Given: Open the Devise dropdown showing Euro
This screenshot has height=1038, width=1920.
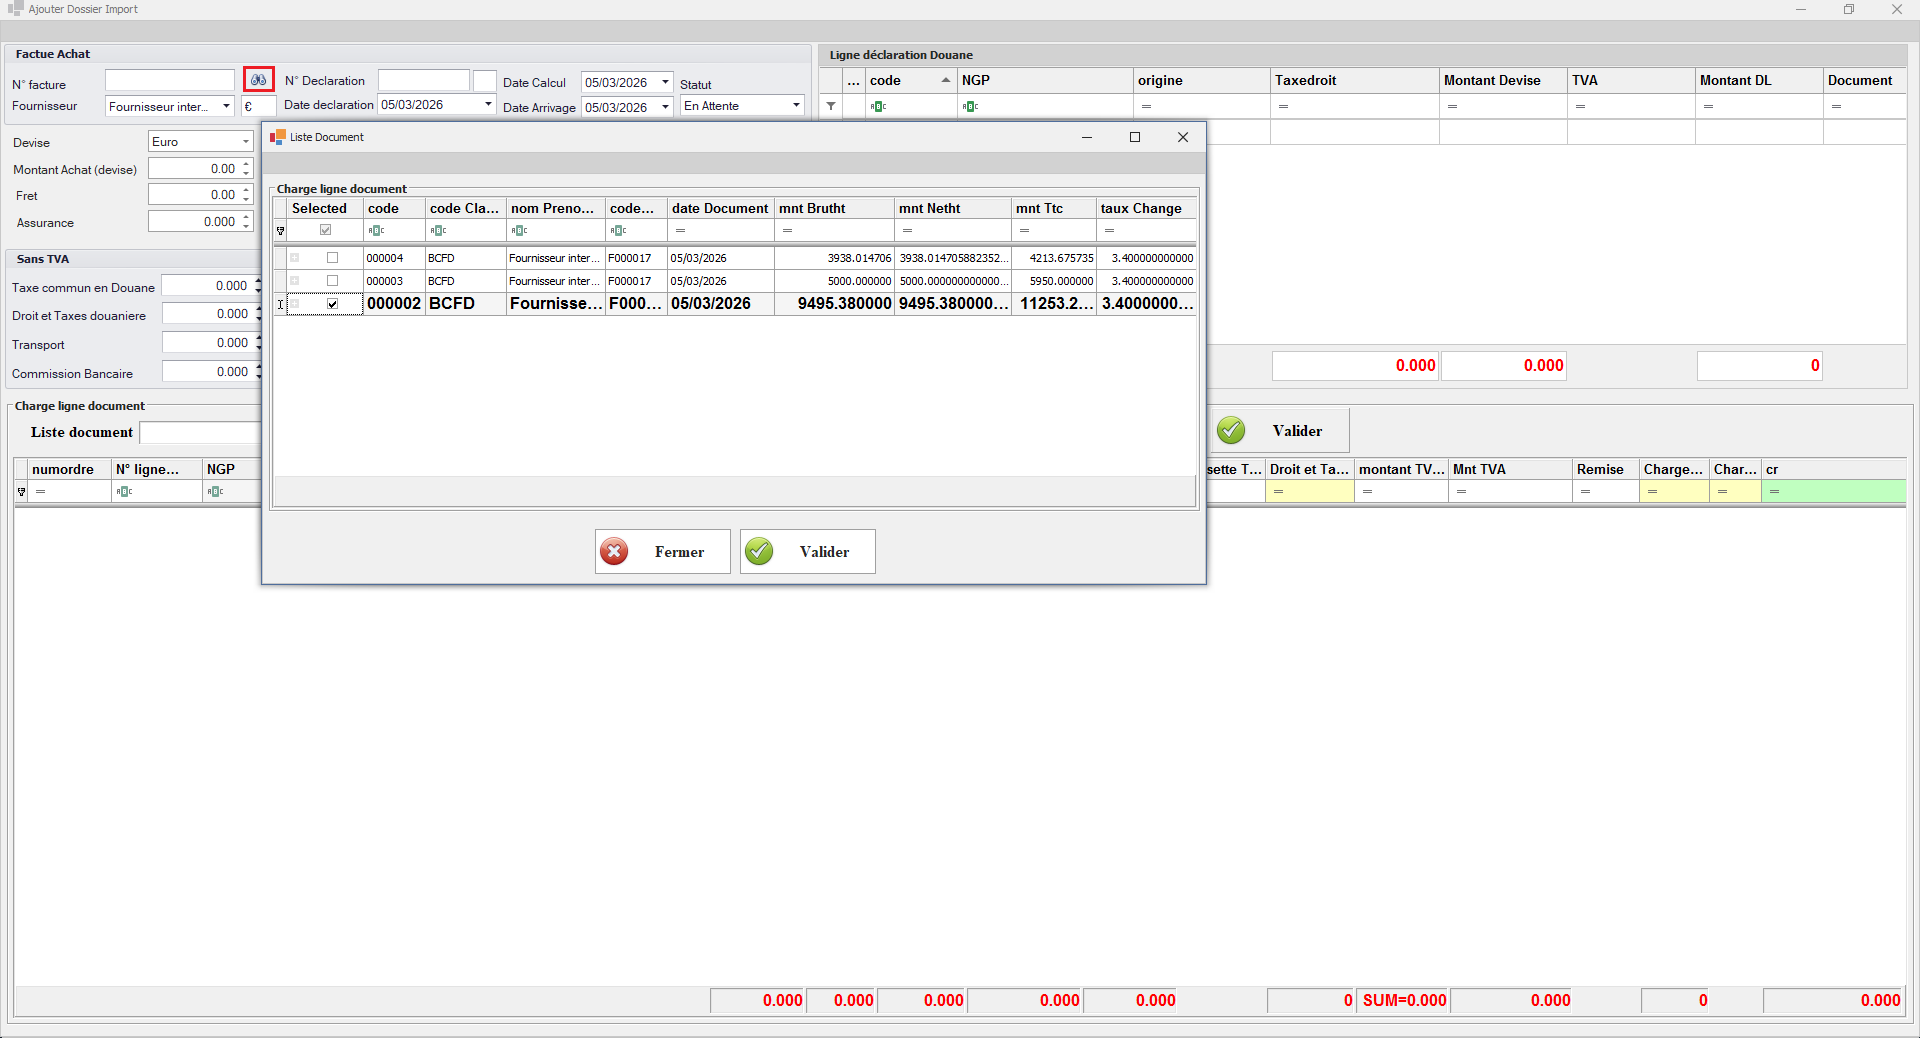Looking at the screenshot, I should point(245,142).
